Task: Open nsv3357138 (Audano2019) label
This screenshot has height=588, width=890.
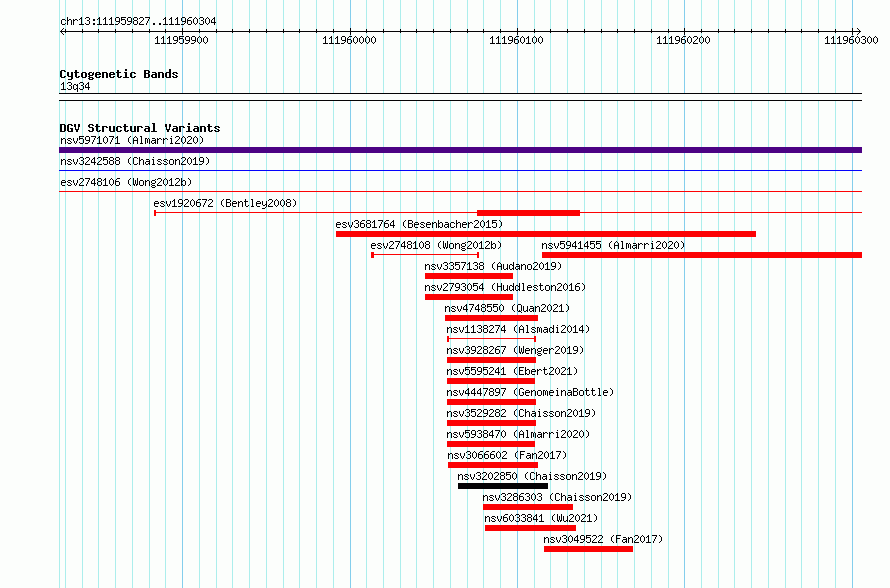Action: coord(493,266)
